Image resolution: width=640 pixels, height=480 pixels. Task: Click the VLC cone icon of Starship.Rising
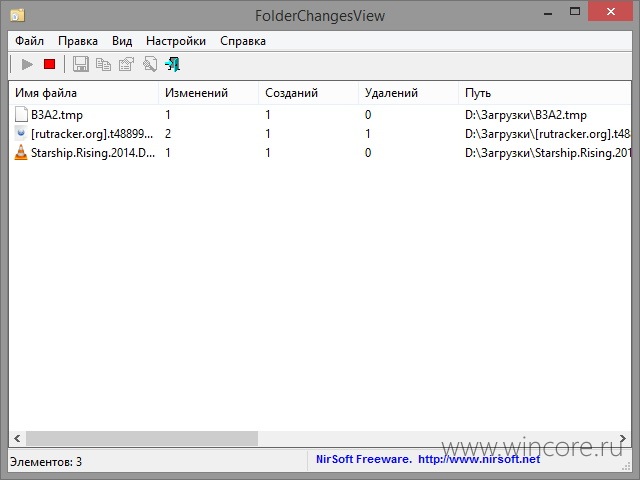tap(21, 153)
